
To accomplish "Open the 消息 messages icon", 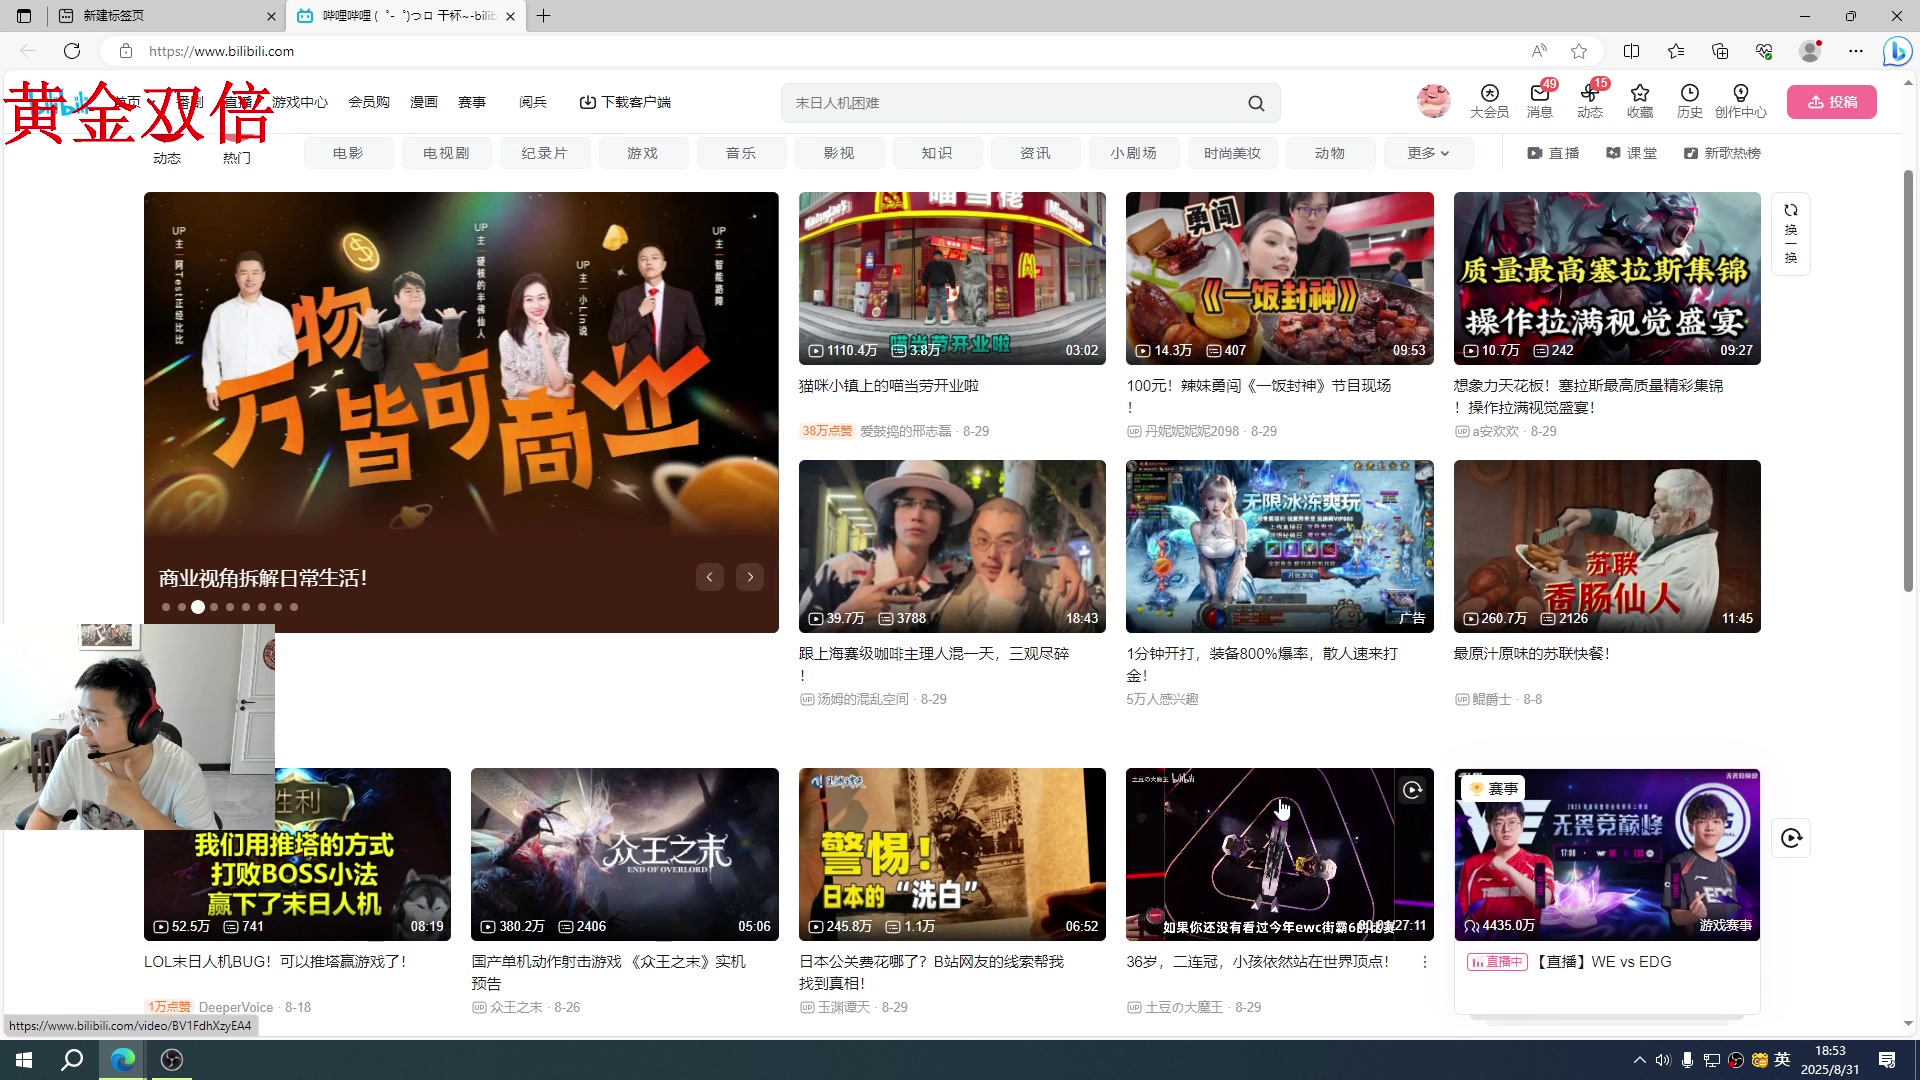I will pos(1540,102).
